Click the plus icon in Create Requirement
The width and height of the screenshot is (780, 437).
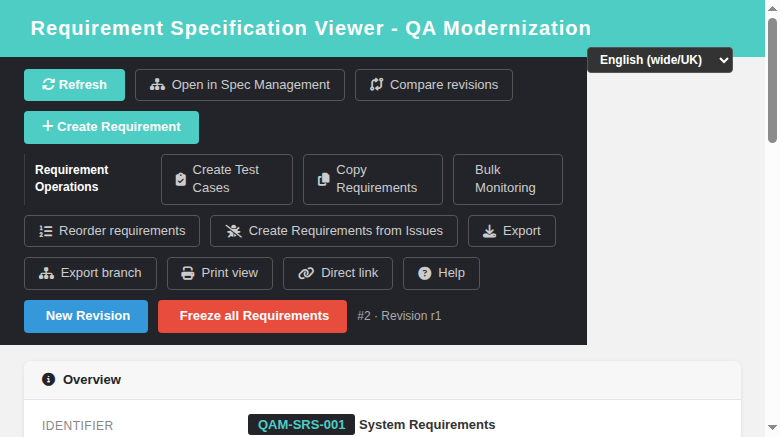(48, 126)
